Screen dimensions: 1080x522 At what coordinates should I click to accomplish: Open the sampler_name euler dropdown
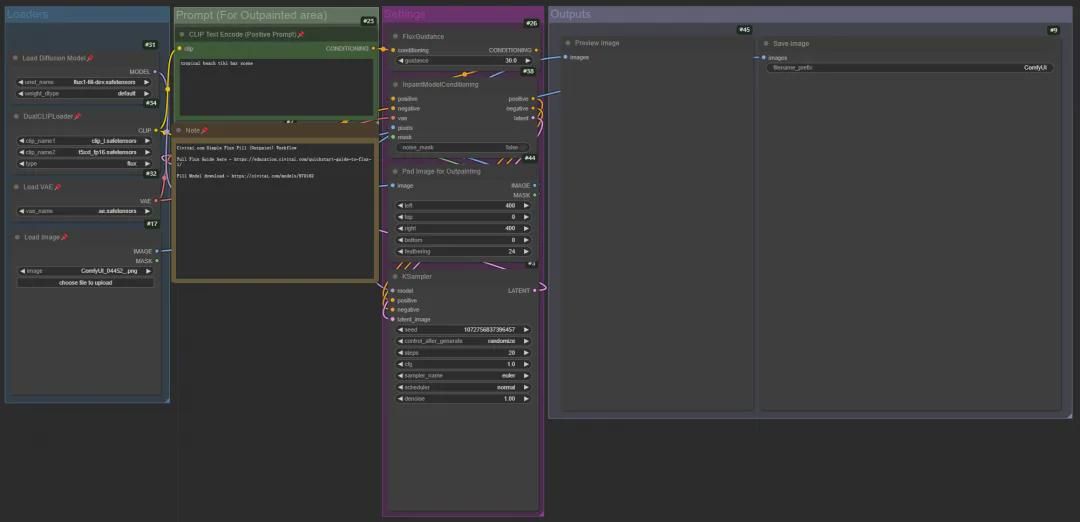click(463, 376)
